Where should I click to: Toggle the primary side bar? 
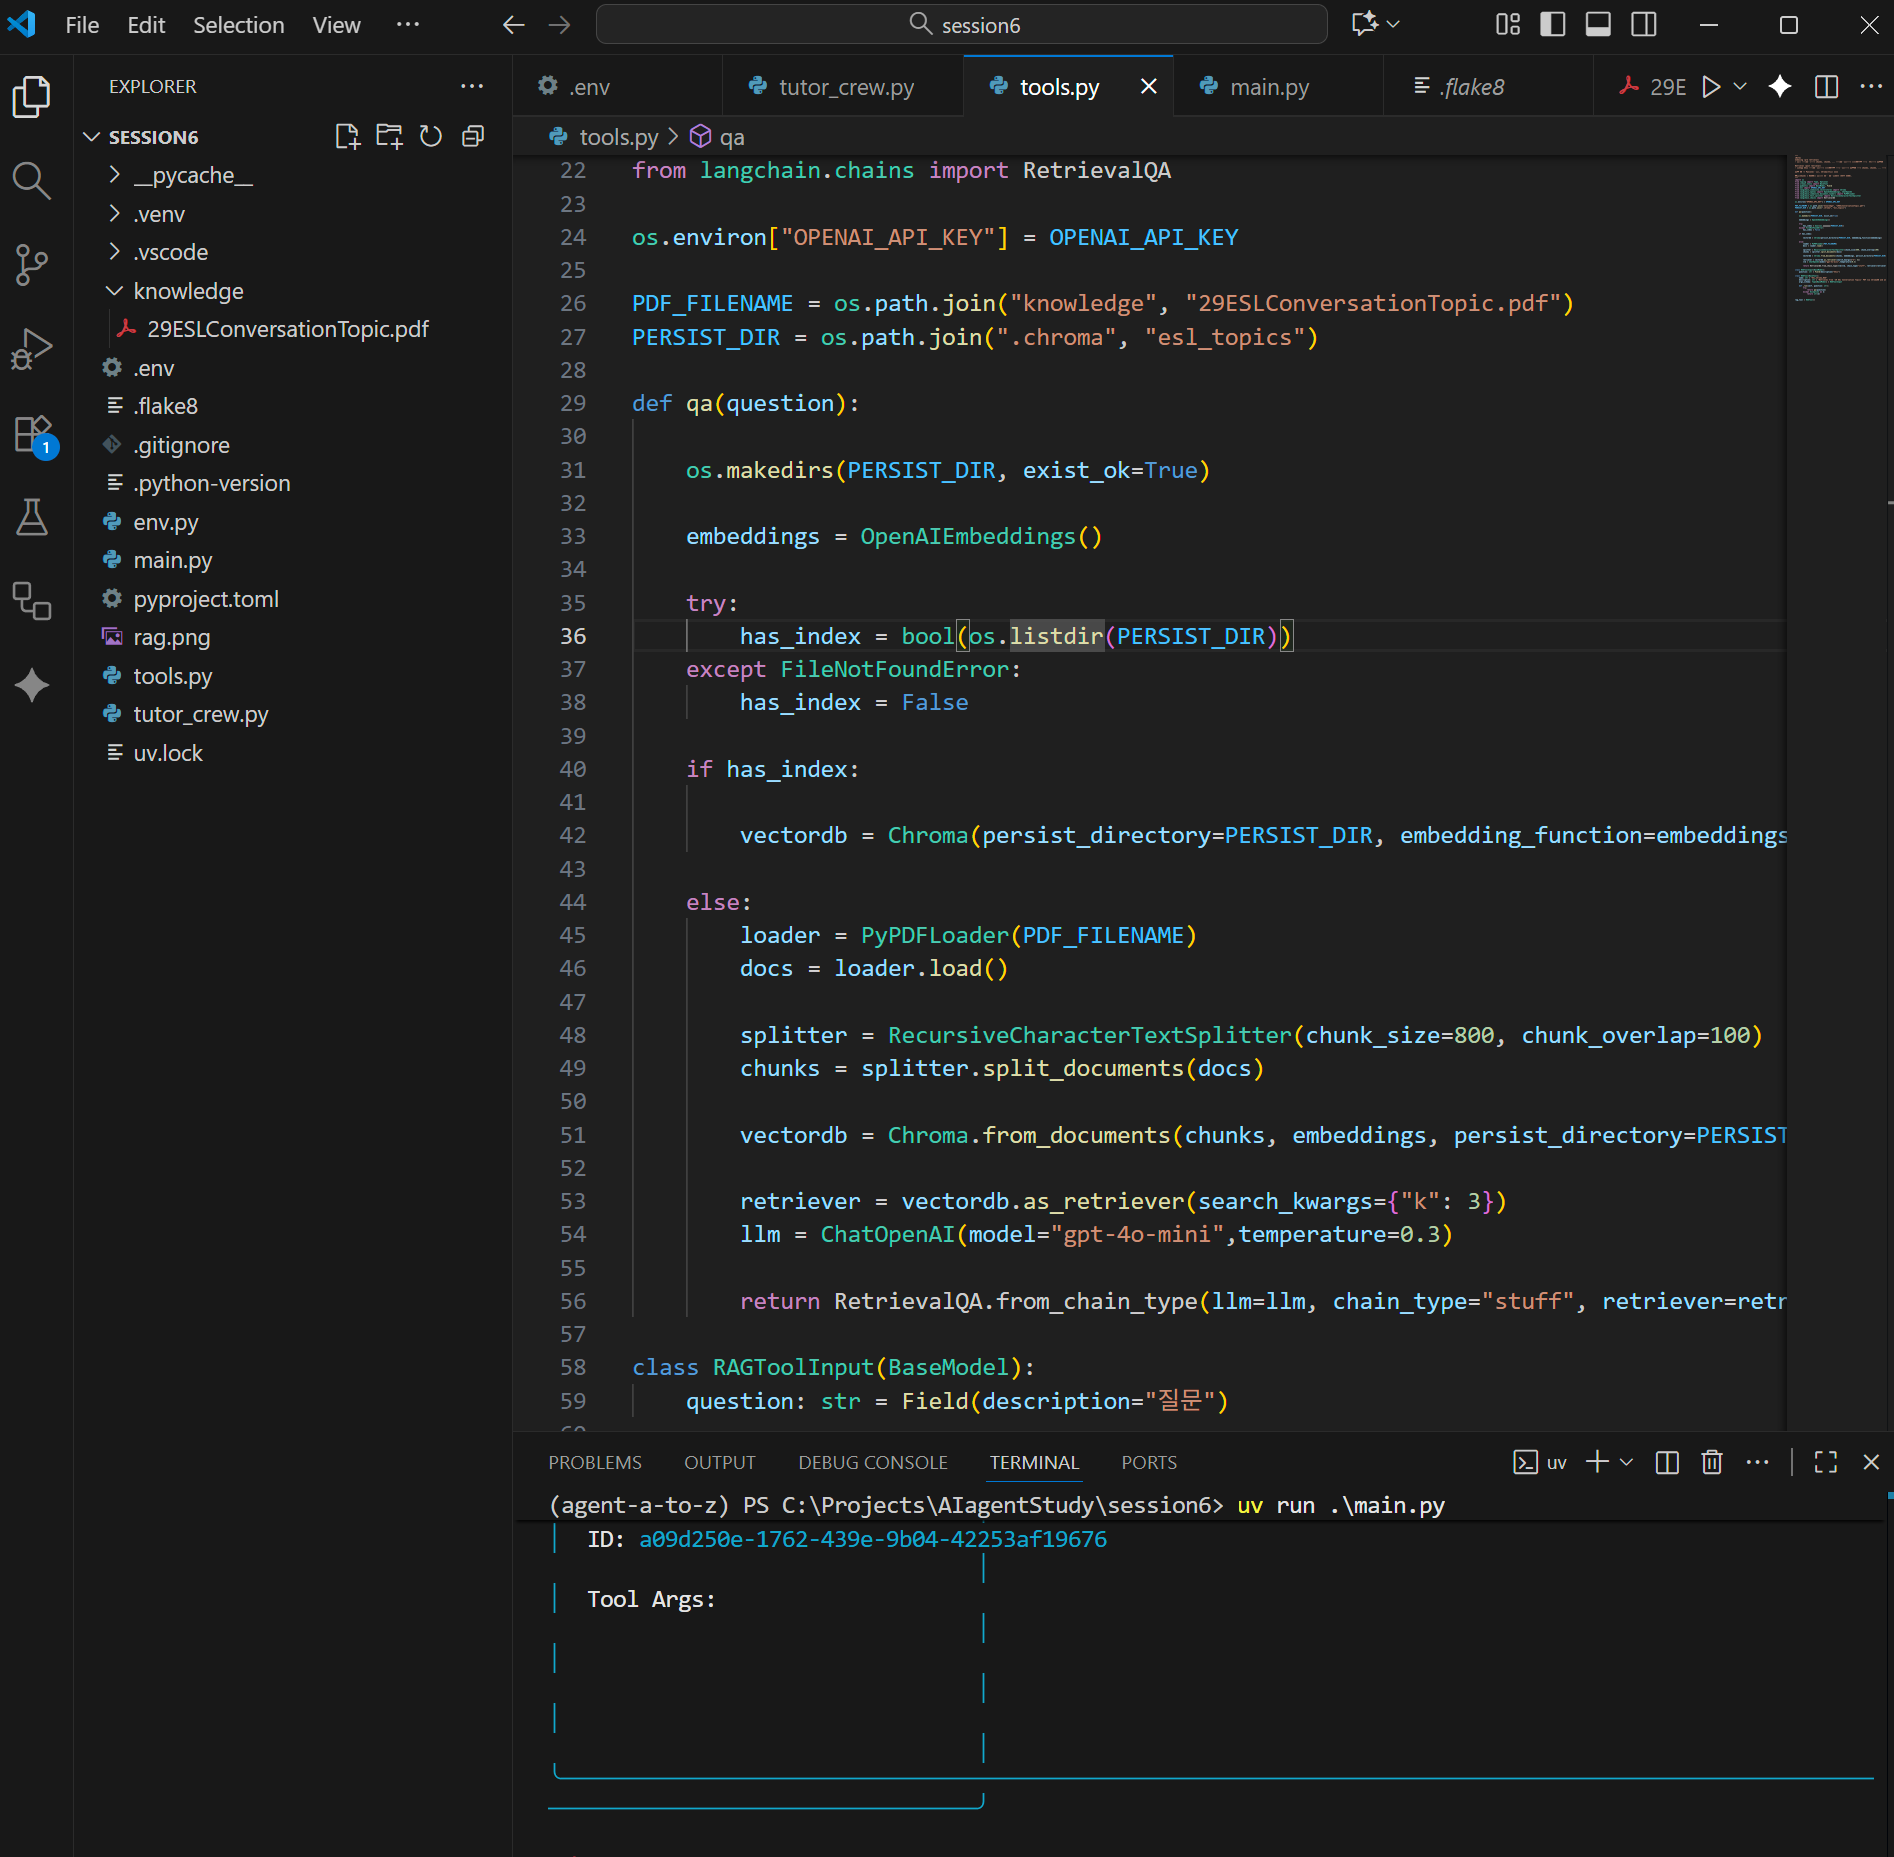[1552, 25]
